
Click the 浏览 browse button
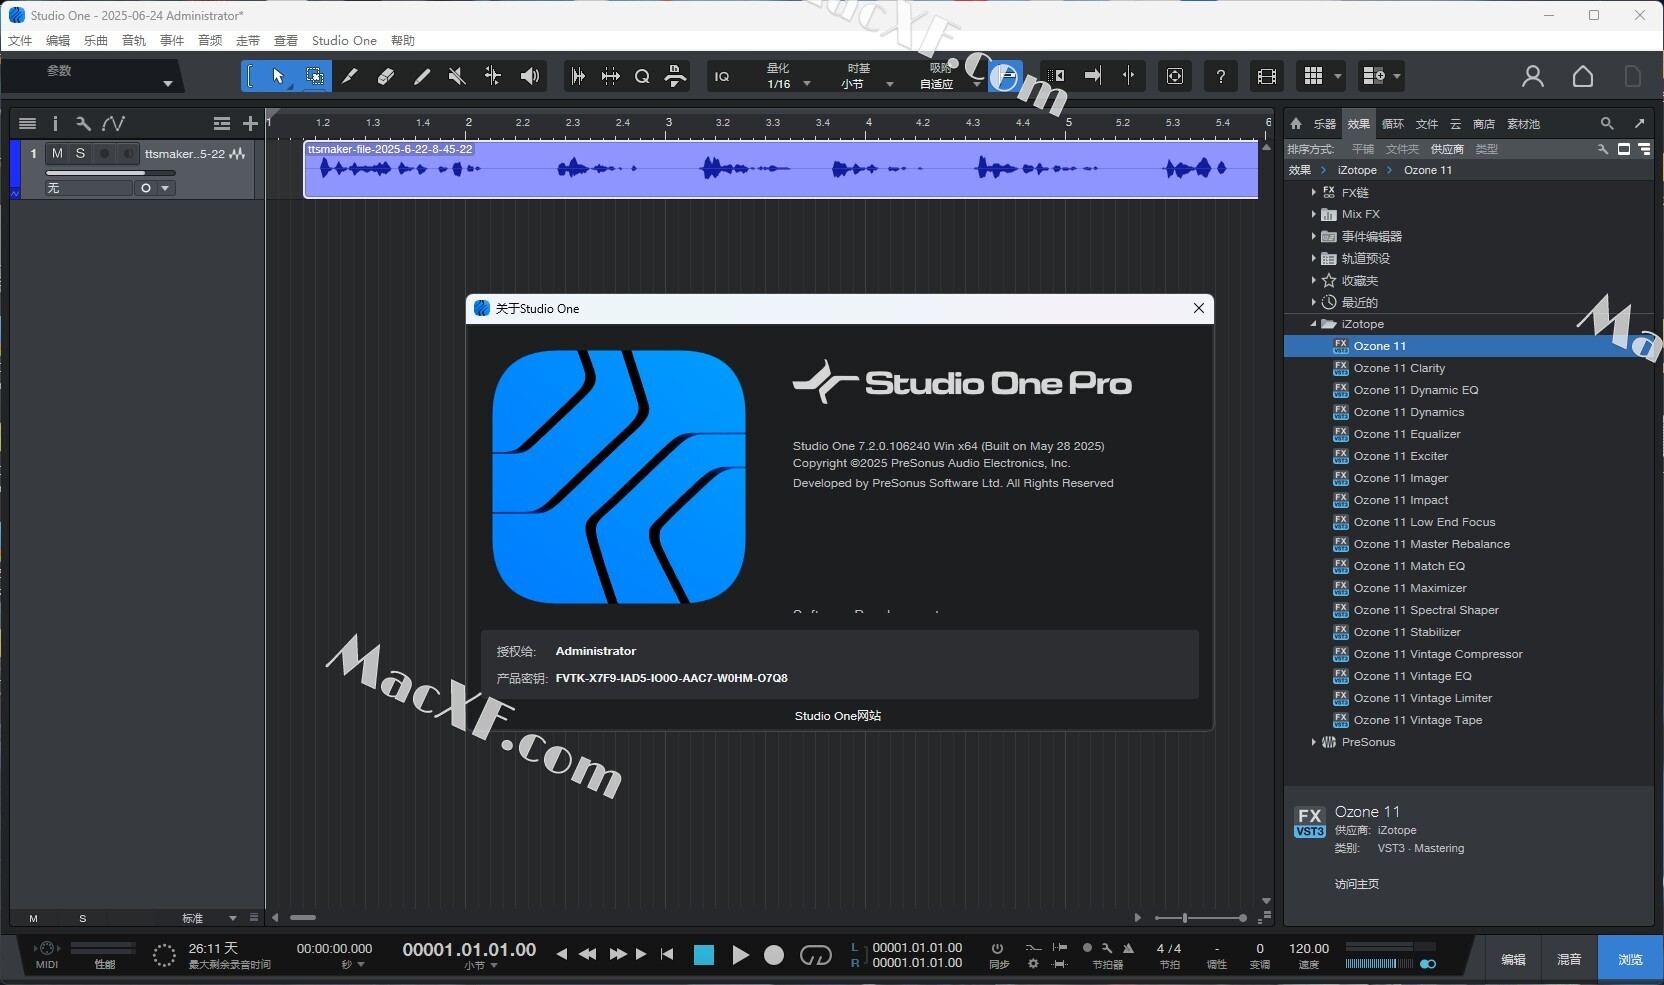click(1630, 959)
